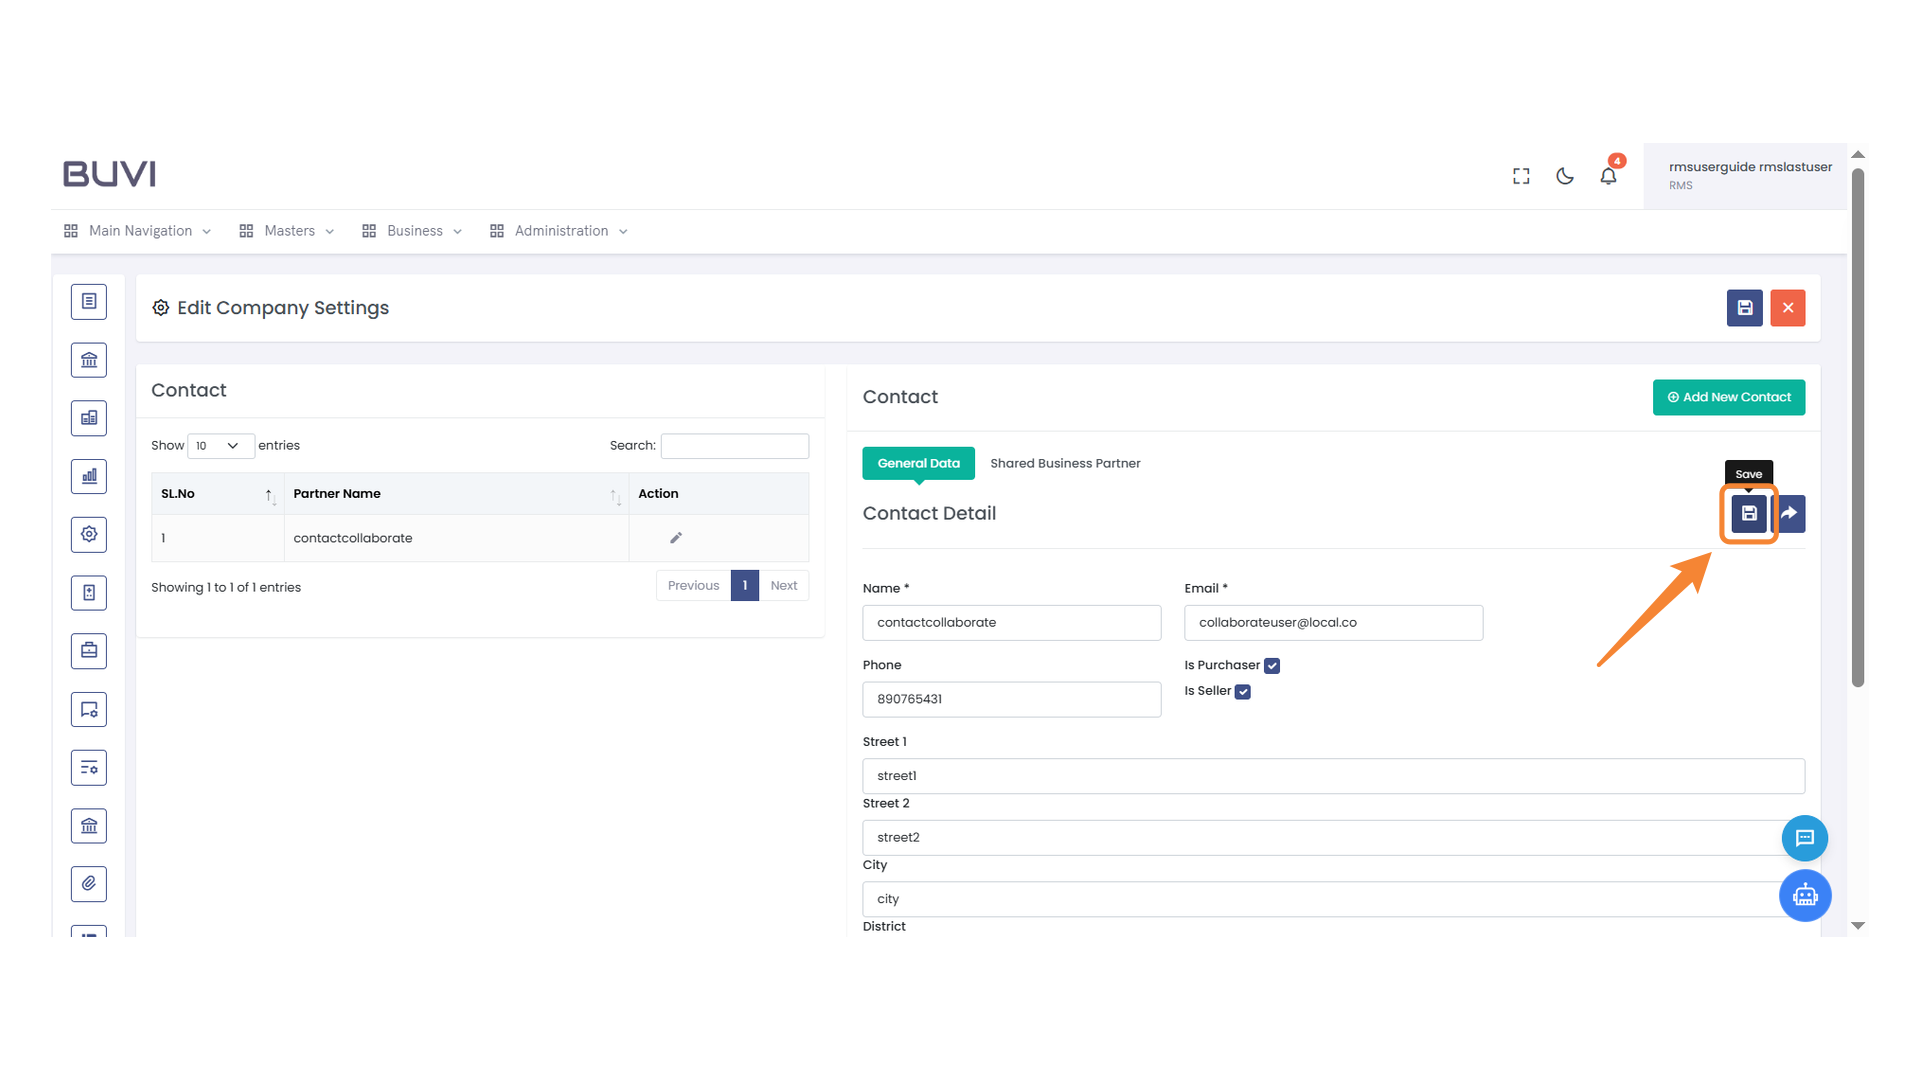Open the chat message floating button

(1804, 838)
